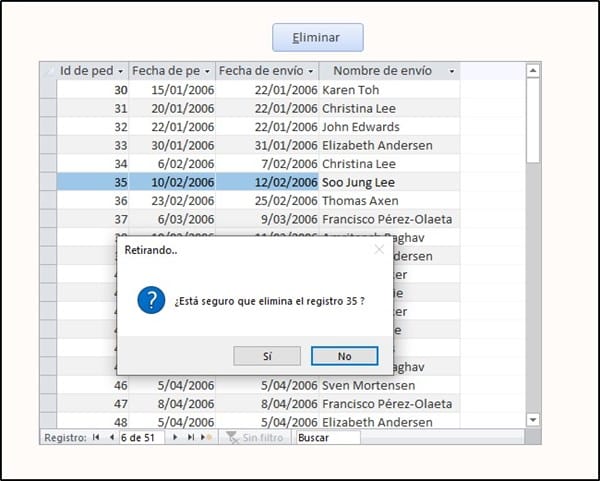Click the Sin filtro filter indicator

pyautogui.click(x=255, y=438)
